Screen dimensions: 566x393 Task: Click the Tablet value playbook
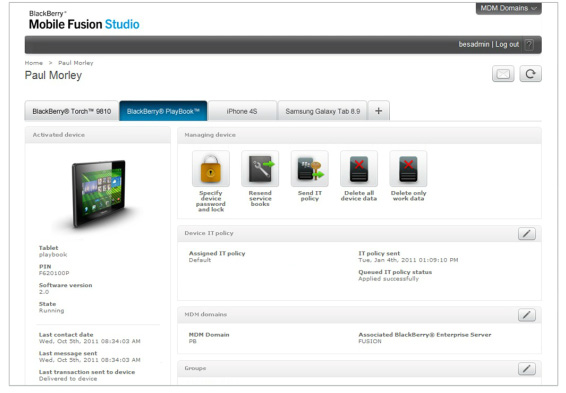(x=53, y=254)
